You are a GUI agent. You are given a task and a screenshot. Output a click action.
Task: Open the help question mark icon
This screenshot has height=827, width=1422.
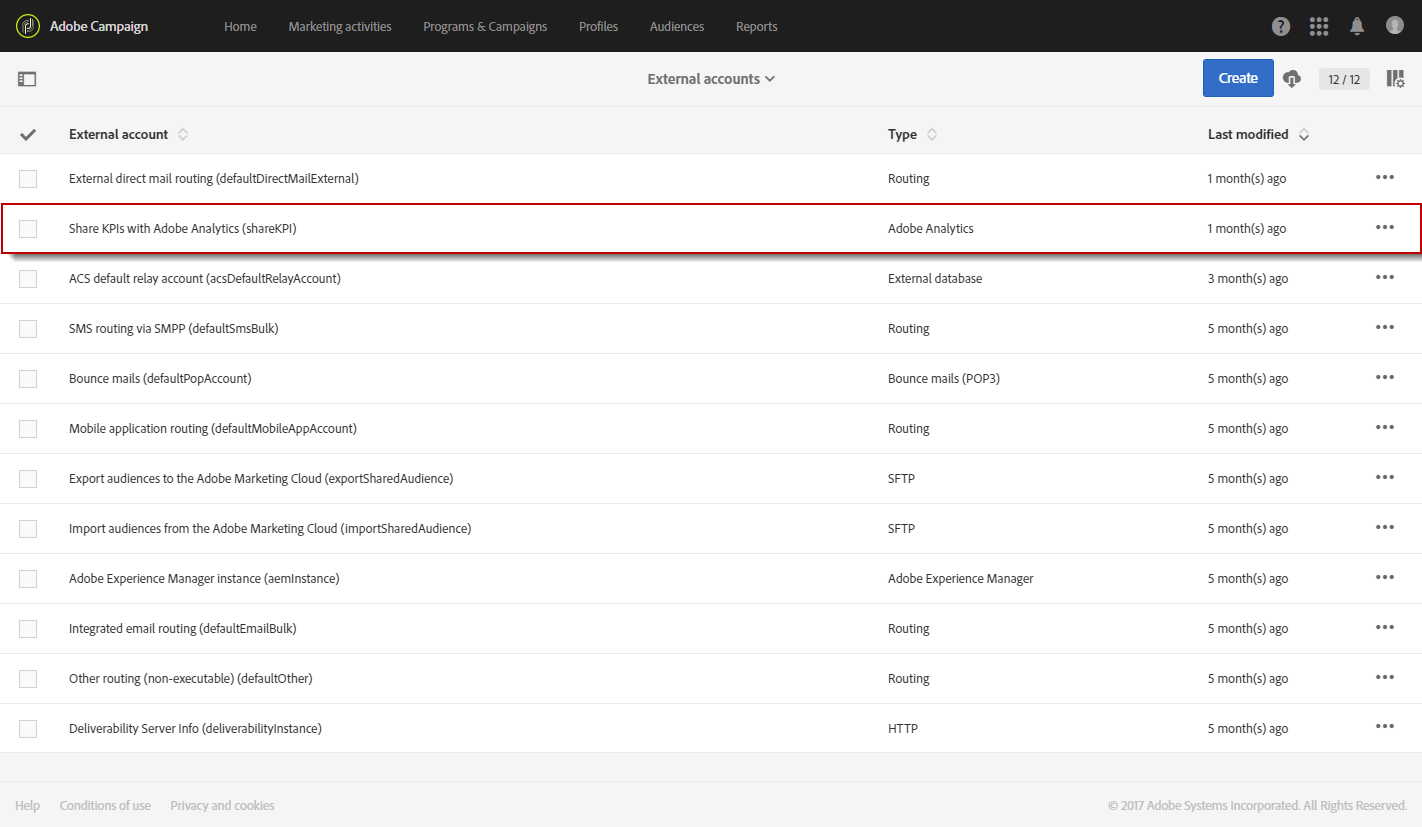pos(1281,26)
